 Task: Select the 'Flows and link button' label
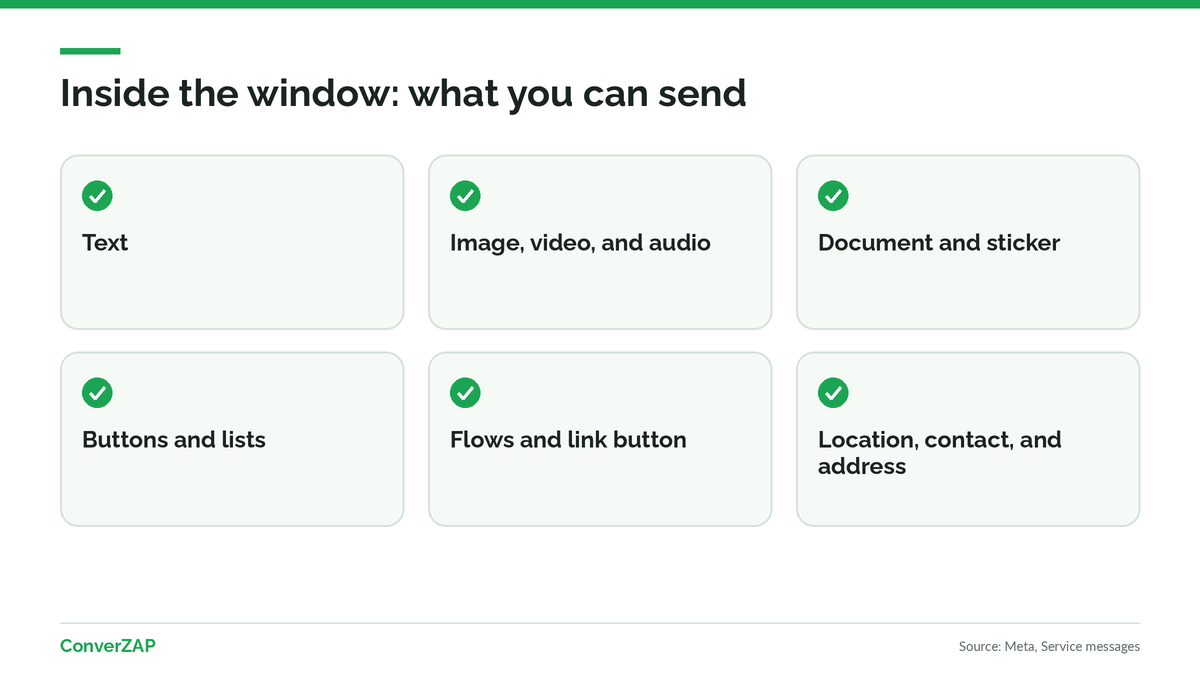point(568,440)
